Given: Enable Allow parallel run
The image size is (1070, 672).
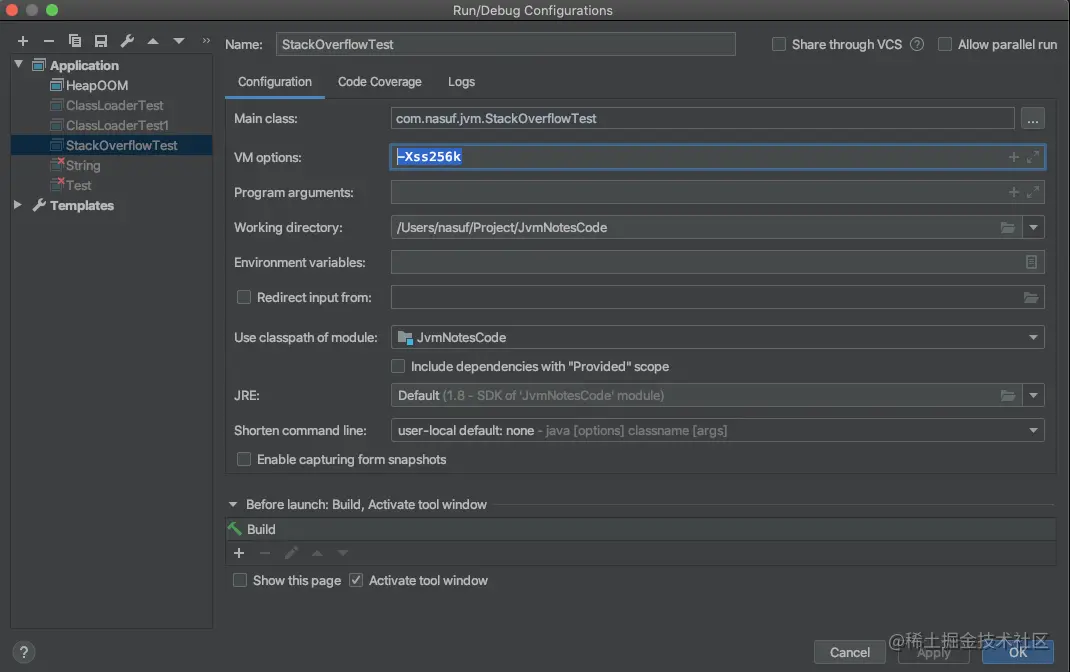Looking at the screenshot, I should pos(945,44).
